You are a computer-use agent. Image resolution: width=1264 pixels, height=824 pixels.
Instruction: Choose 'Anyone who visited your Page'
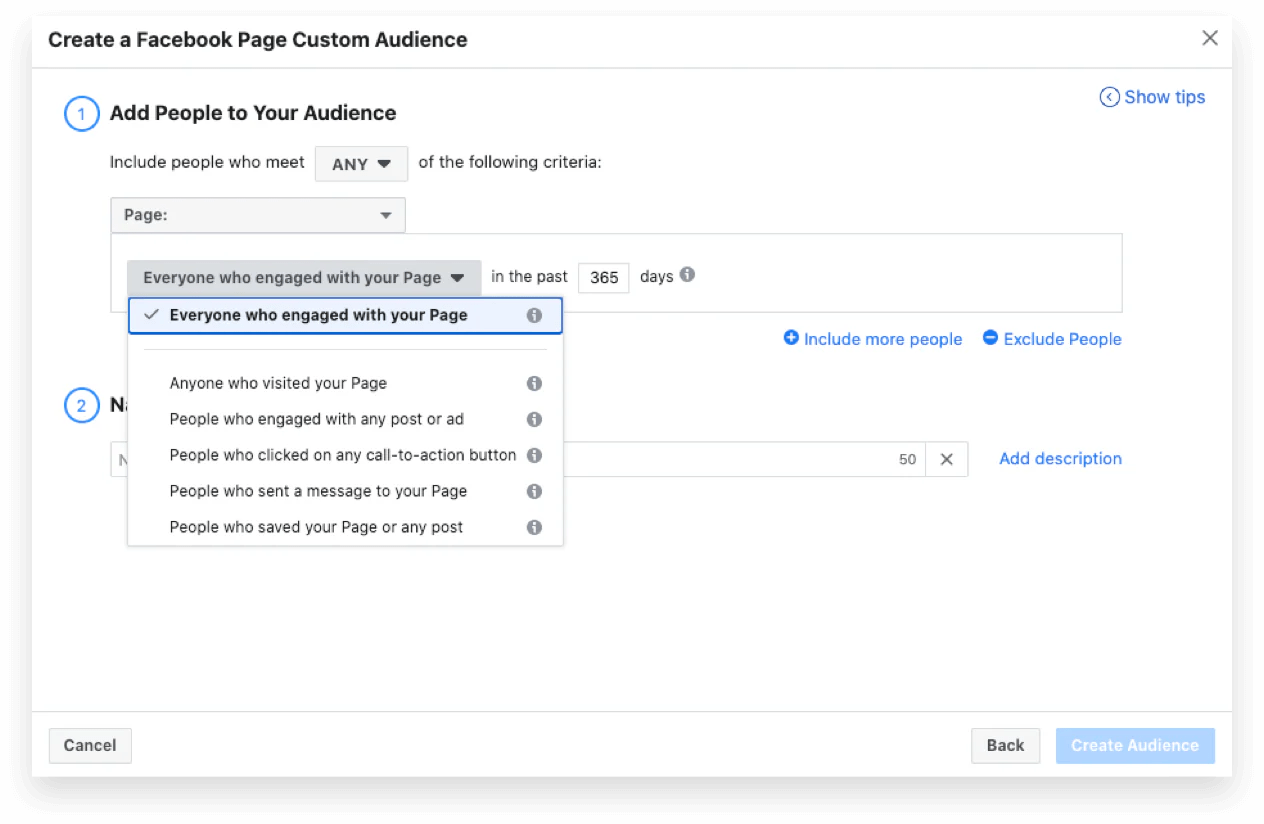(x=345, y=383)
